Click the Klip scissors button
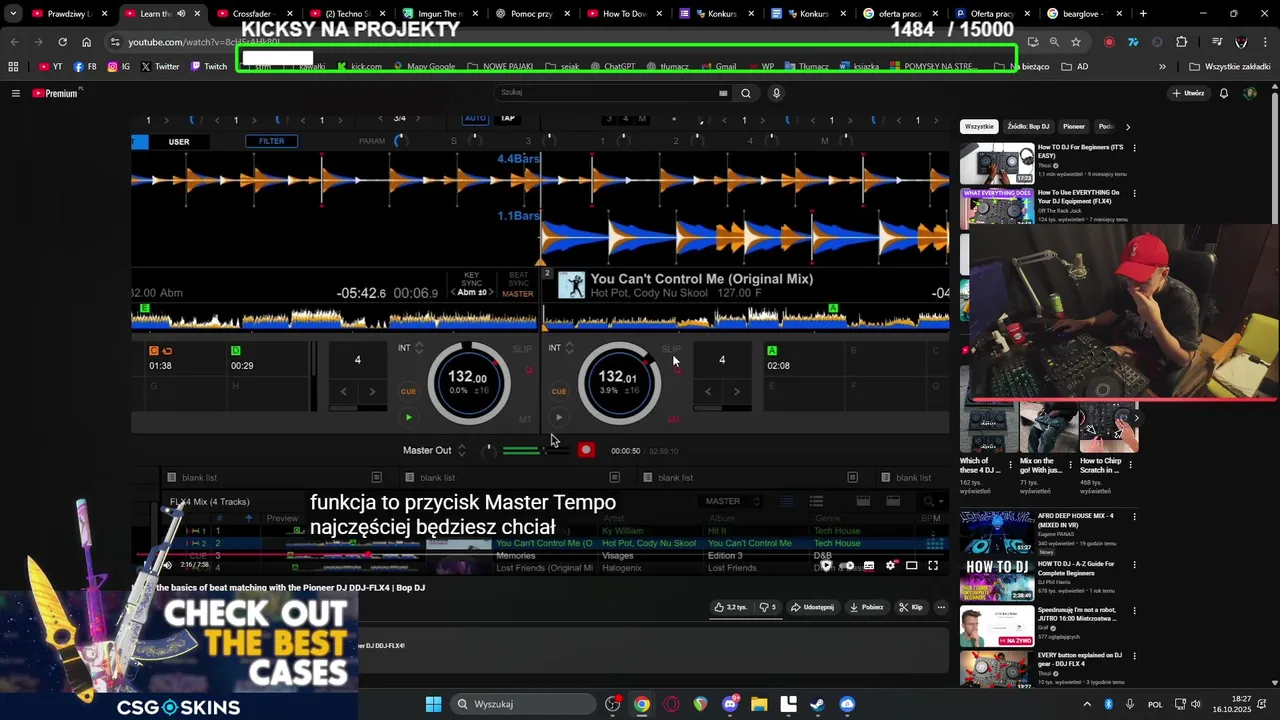The image size is (1280, 720). point(911,607)
